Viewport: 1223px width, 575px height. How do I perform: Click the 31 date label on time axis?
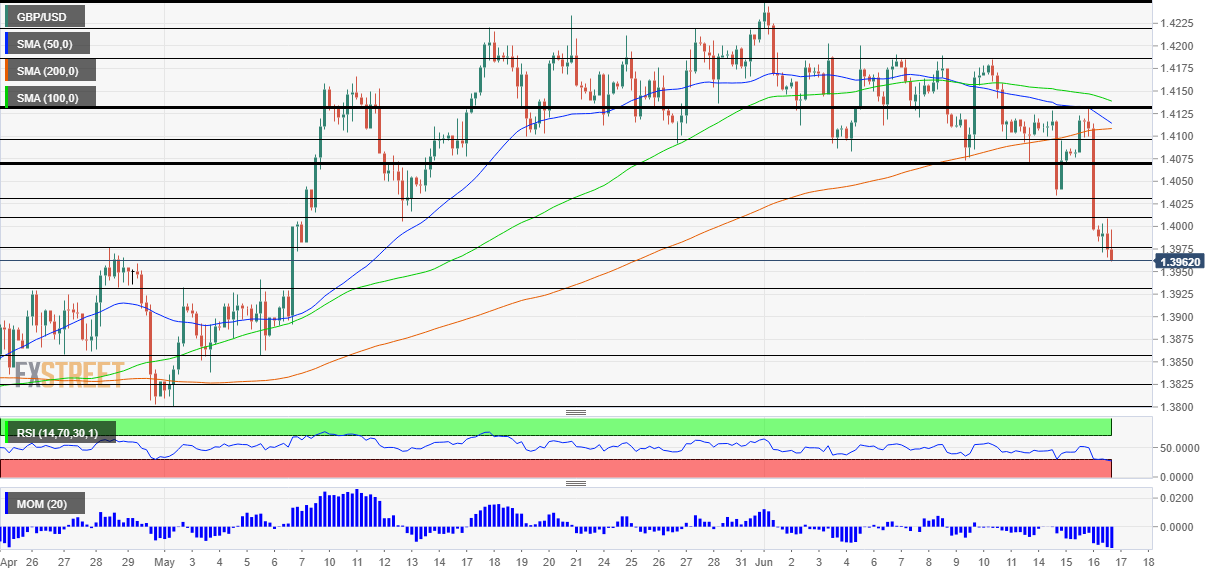tap(739, 563)
